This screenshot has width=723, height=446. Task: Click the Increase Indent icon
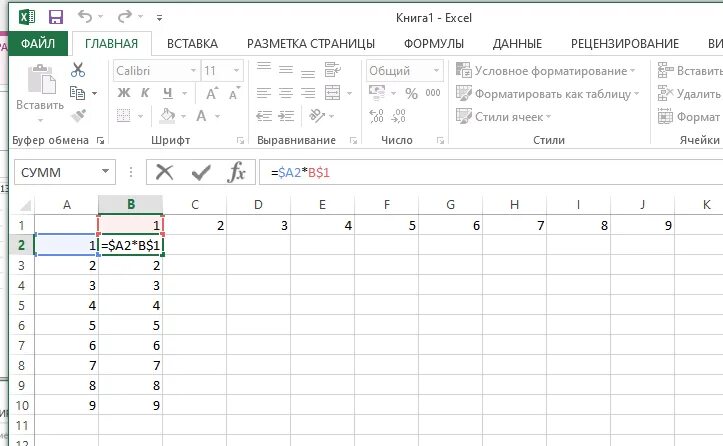tap(286, 115)
